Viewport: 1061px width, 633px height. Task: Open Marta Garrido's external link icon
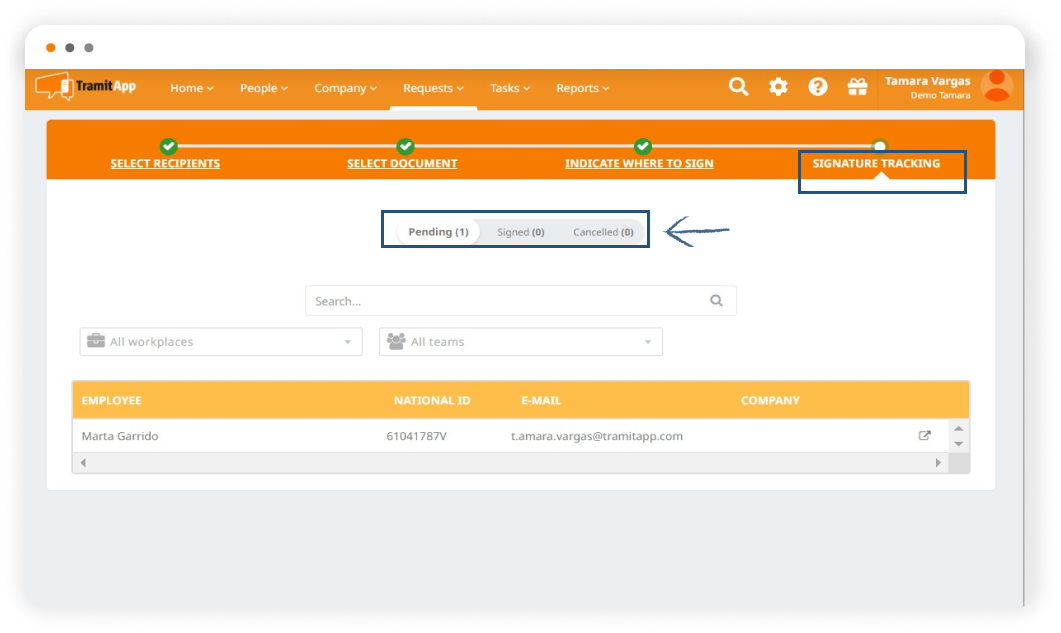(924, 436)
